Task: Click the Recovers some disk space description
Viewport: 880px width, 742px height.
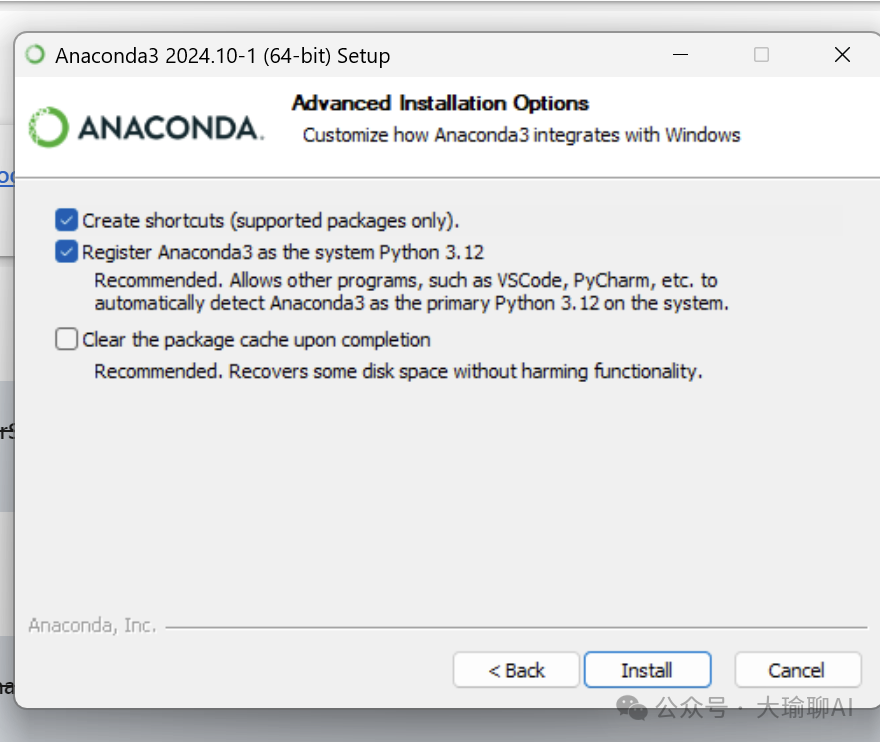Action: pyautogui.click(x=398, y=372)
